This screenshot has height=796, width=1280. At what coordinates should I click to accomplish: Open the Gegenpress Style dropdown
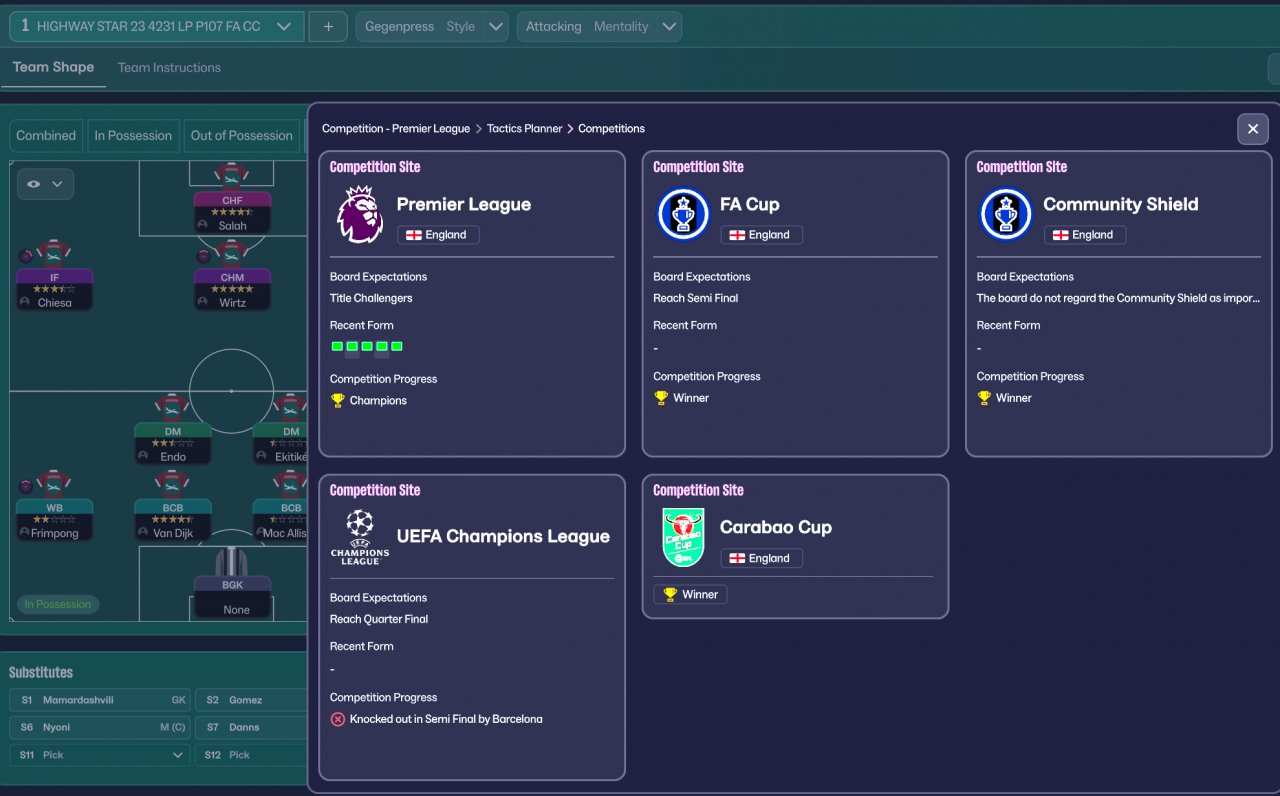(432, 27)
